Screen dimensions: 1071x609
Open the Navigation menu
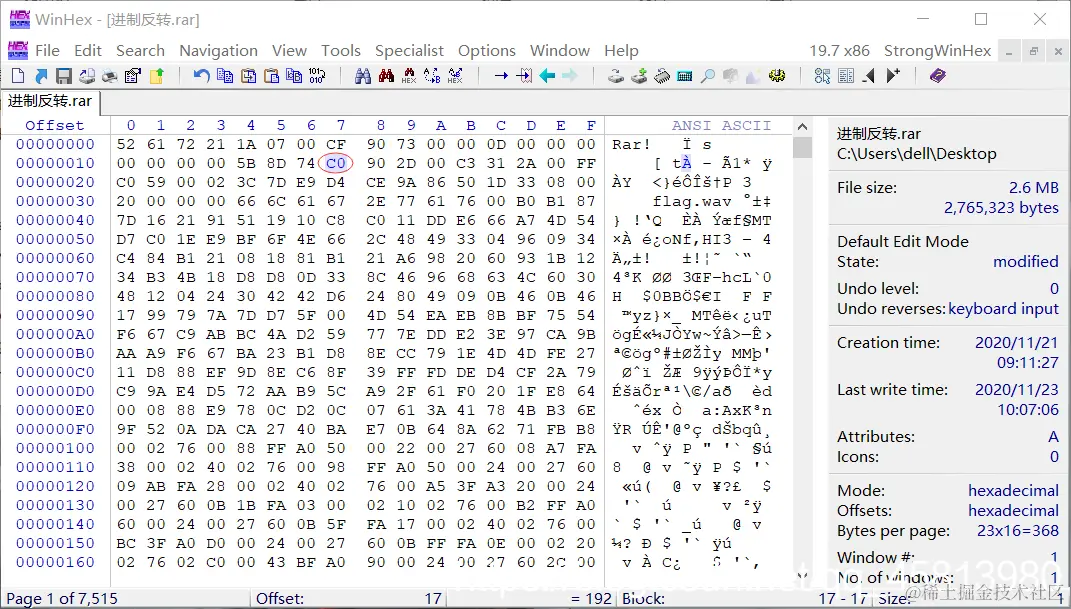(x=219, y=51)
